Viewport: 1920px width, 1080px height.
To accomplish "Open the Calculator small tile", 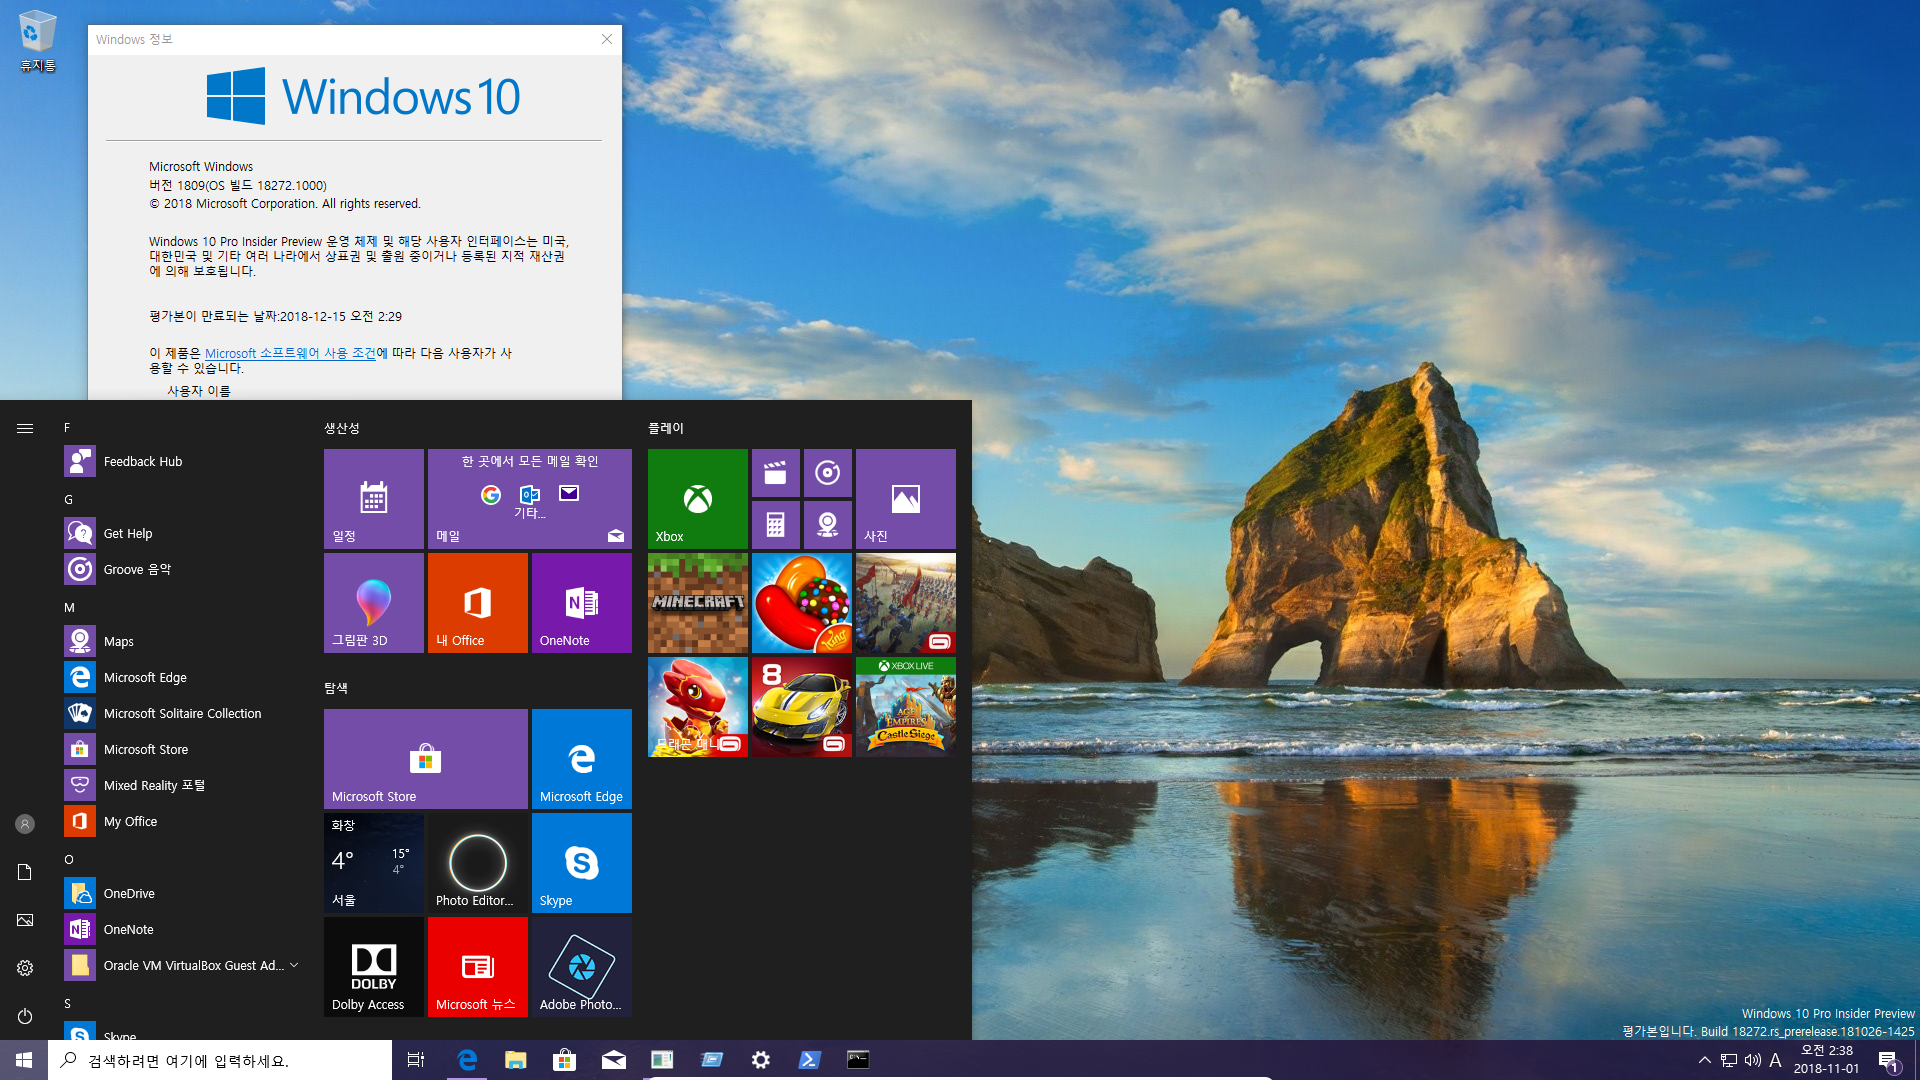I will [776, 525].
